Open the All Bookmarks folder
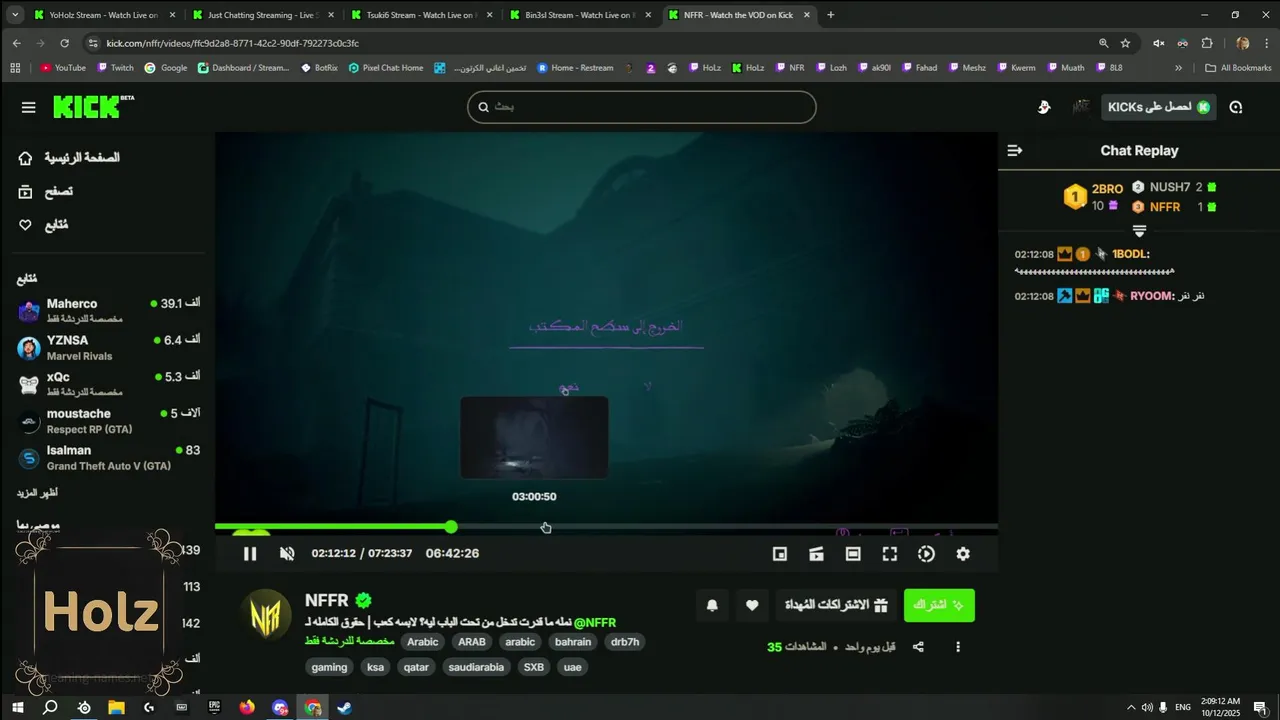Viewport: 1280px width, 720px height. 1238,68
